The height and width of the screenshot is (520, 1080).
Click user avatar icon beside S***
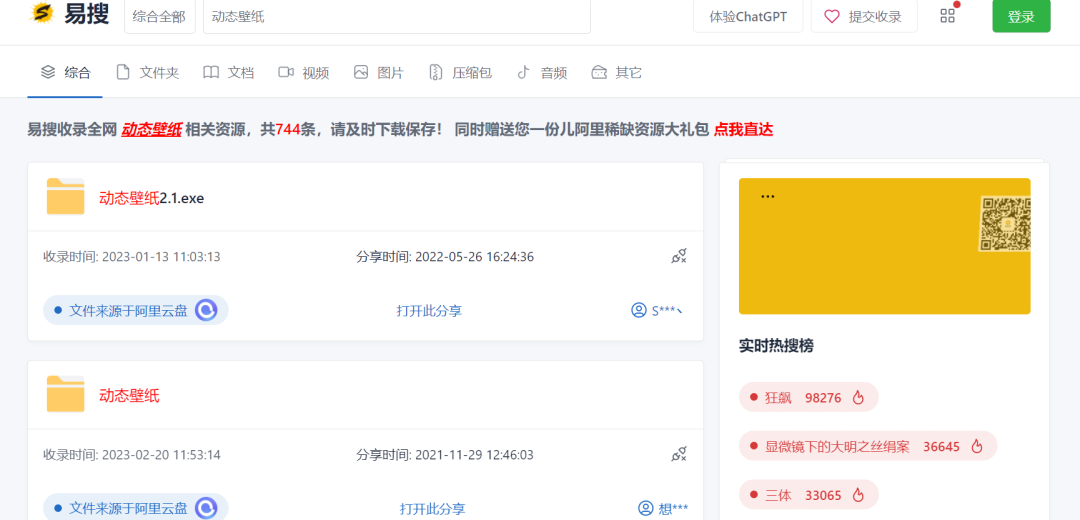[x=638, y=311]
